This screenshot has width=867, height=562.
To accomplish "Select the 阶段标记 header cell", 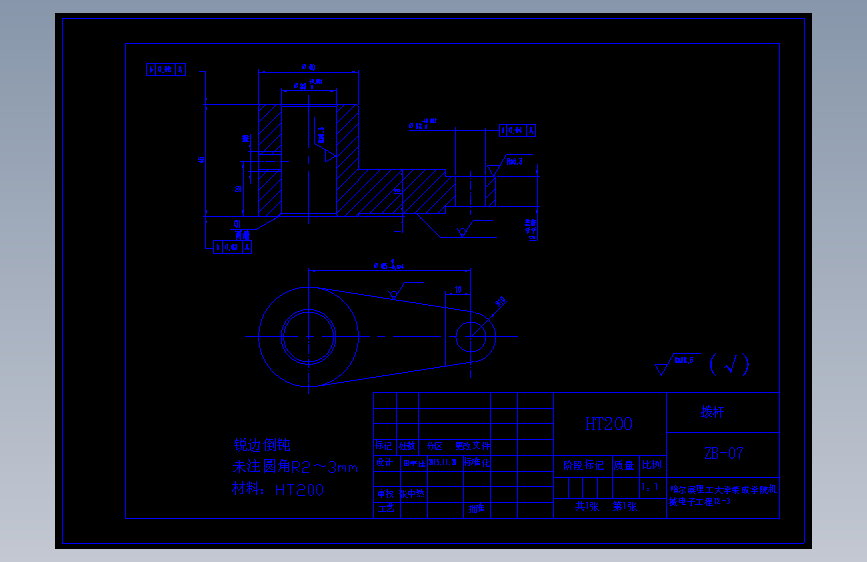I will click(x=583, y=465).
